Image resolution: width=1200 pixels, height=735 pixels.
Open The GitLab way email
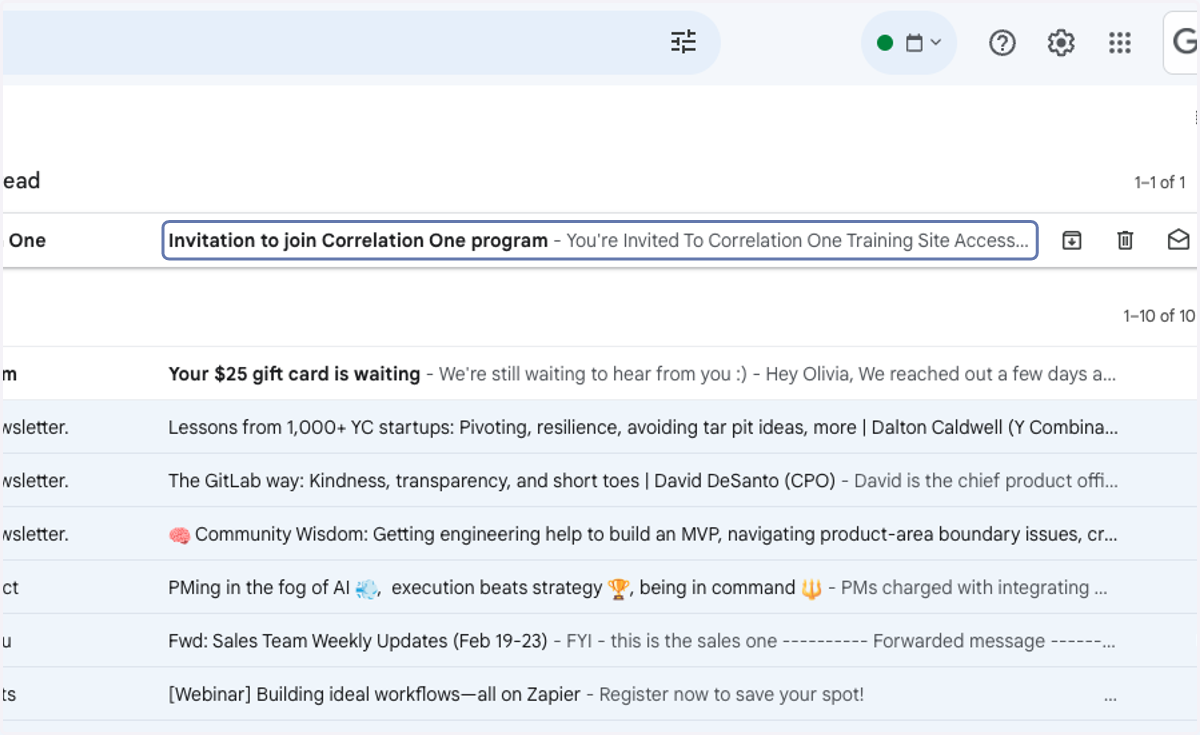600,480
